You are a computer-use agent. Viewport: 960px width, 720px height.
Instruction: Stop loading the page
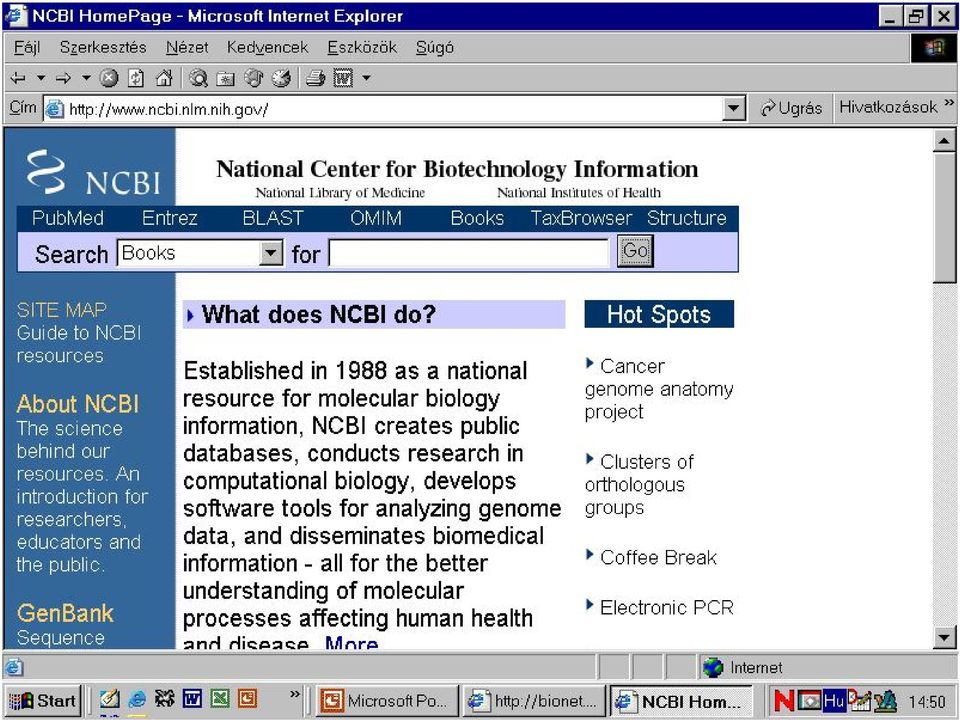(109, 78)
